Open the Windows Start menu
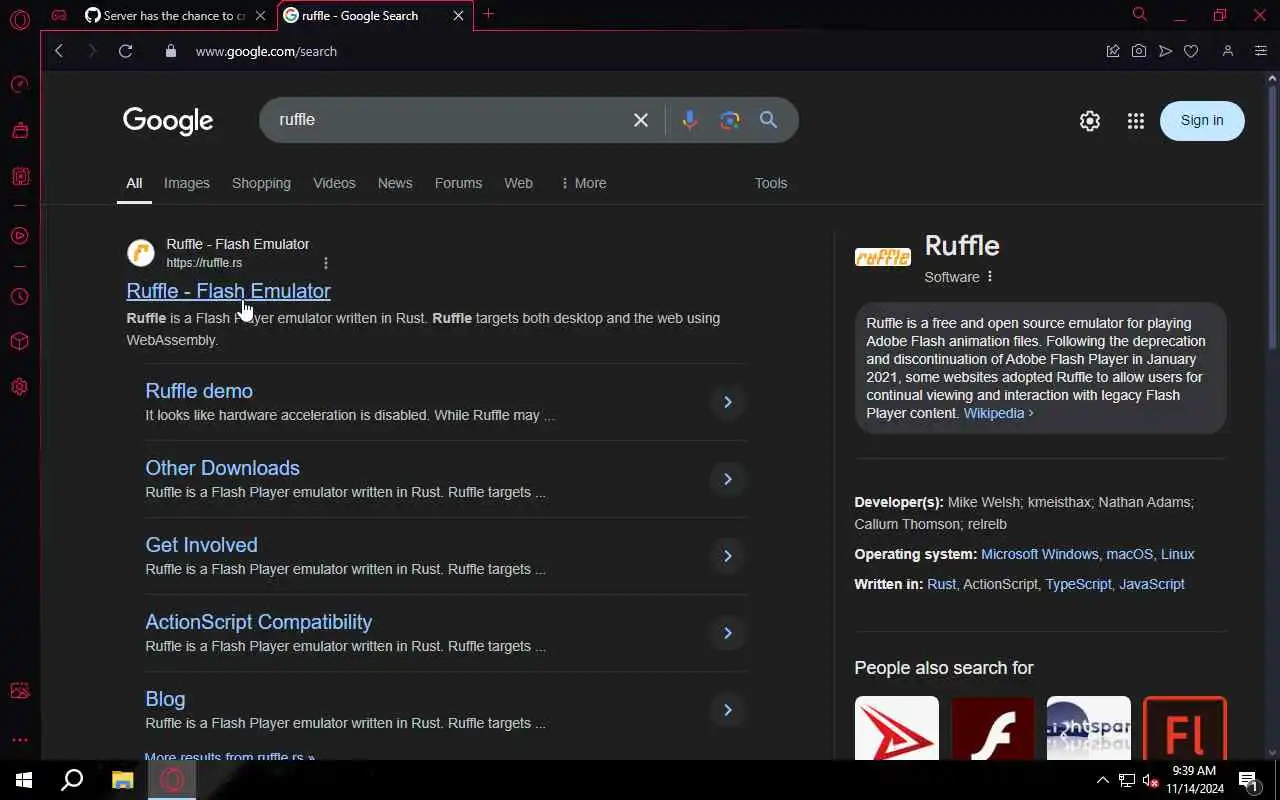This screenshot has height=800, width=1280. coord(24,780)
